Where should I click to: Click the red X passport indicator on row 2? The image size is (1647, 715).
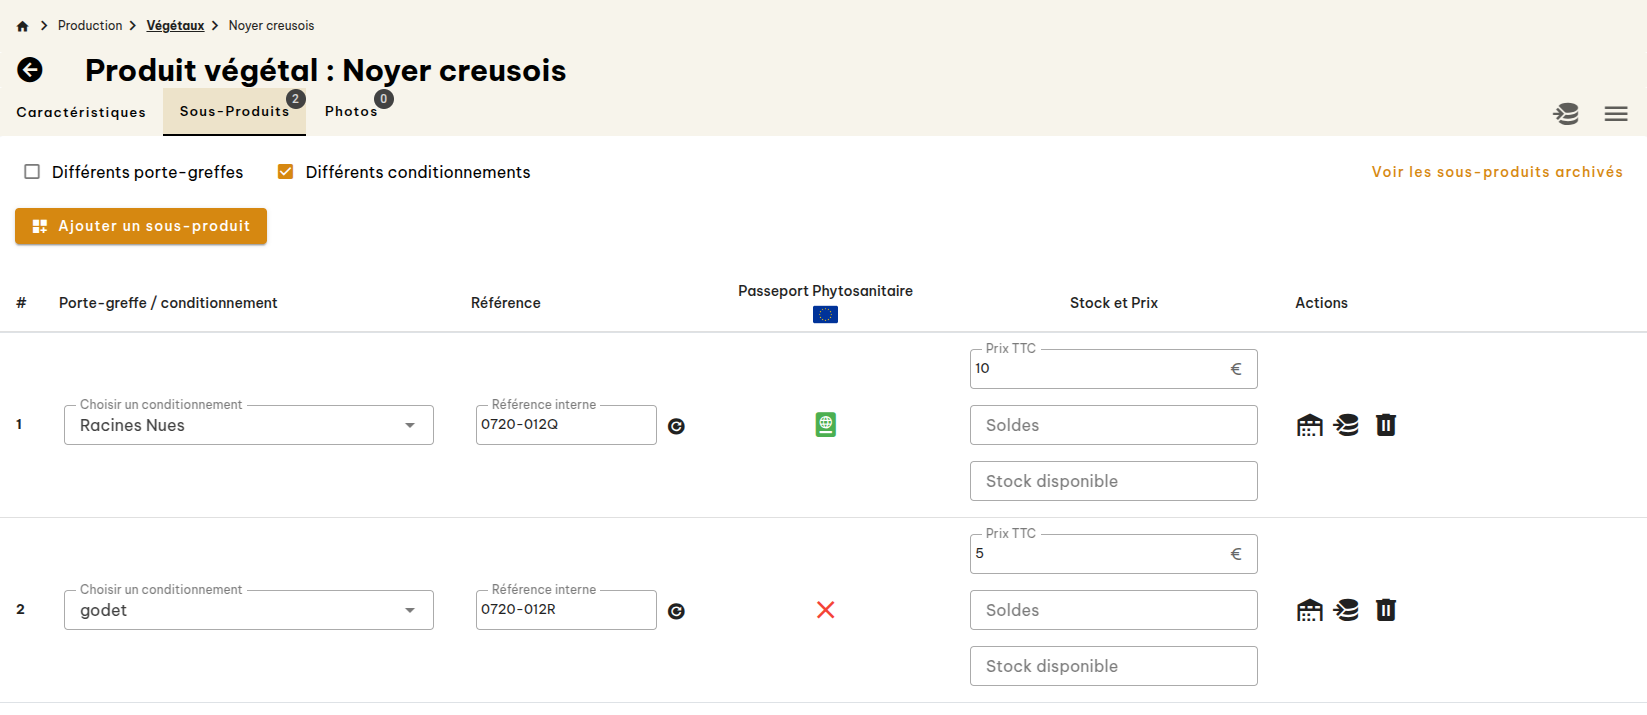[825, 609]
